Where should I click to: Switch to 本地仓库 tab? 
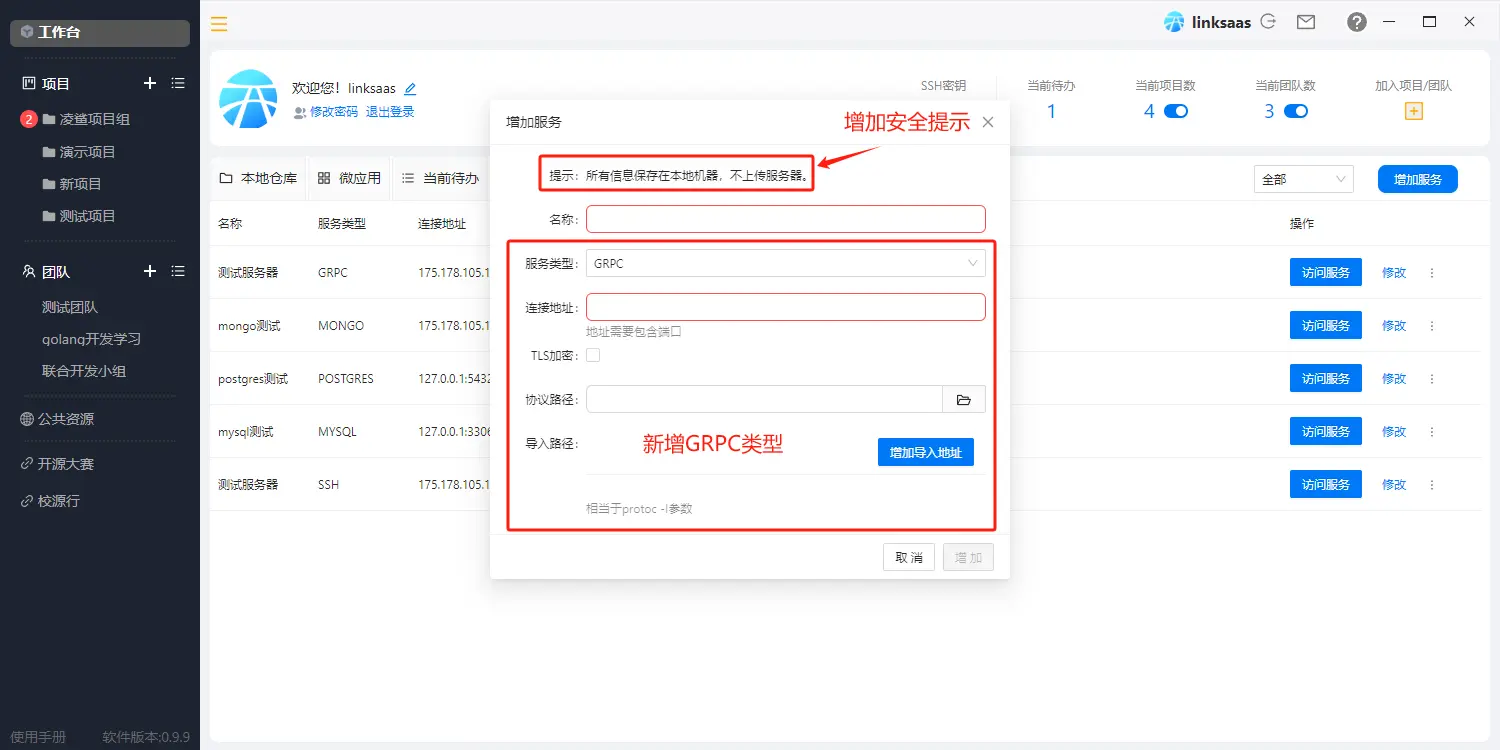click(x=258, y=178)
